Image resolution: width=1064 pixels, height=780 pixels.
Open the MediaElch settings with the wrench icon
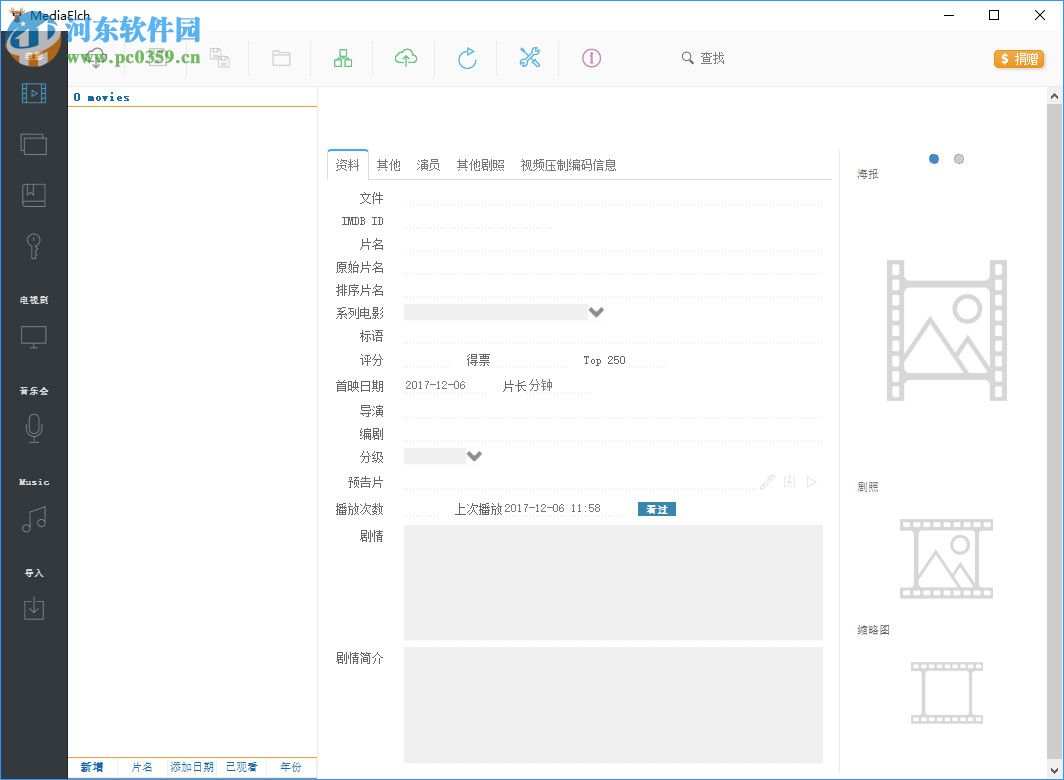coord(530,58)
